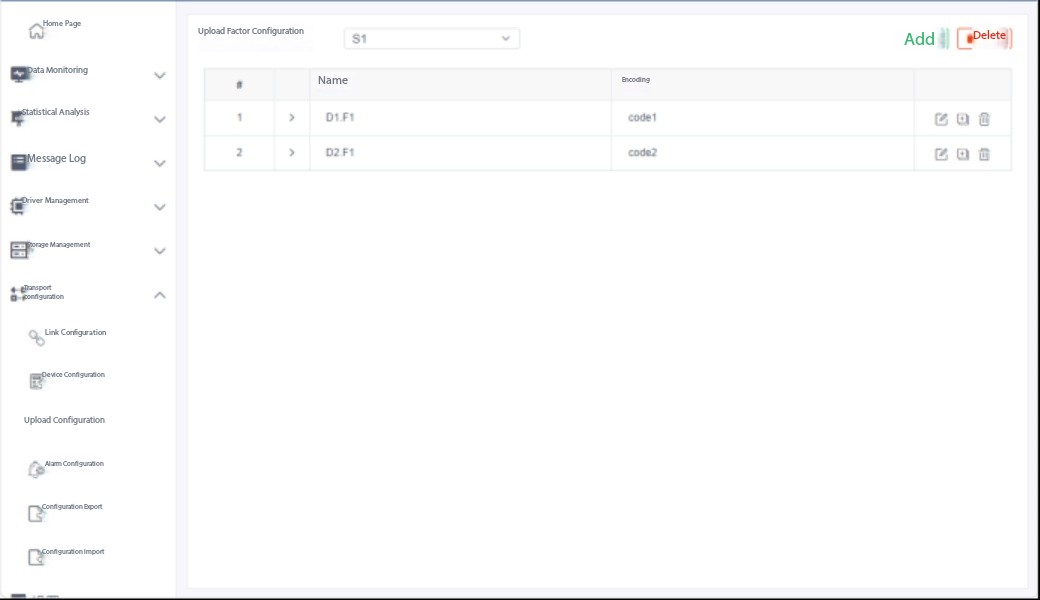Click the Storage Management server icon
The image size is (1040, 600).
(19, 250)
